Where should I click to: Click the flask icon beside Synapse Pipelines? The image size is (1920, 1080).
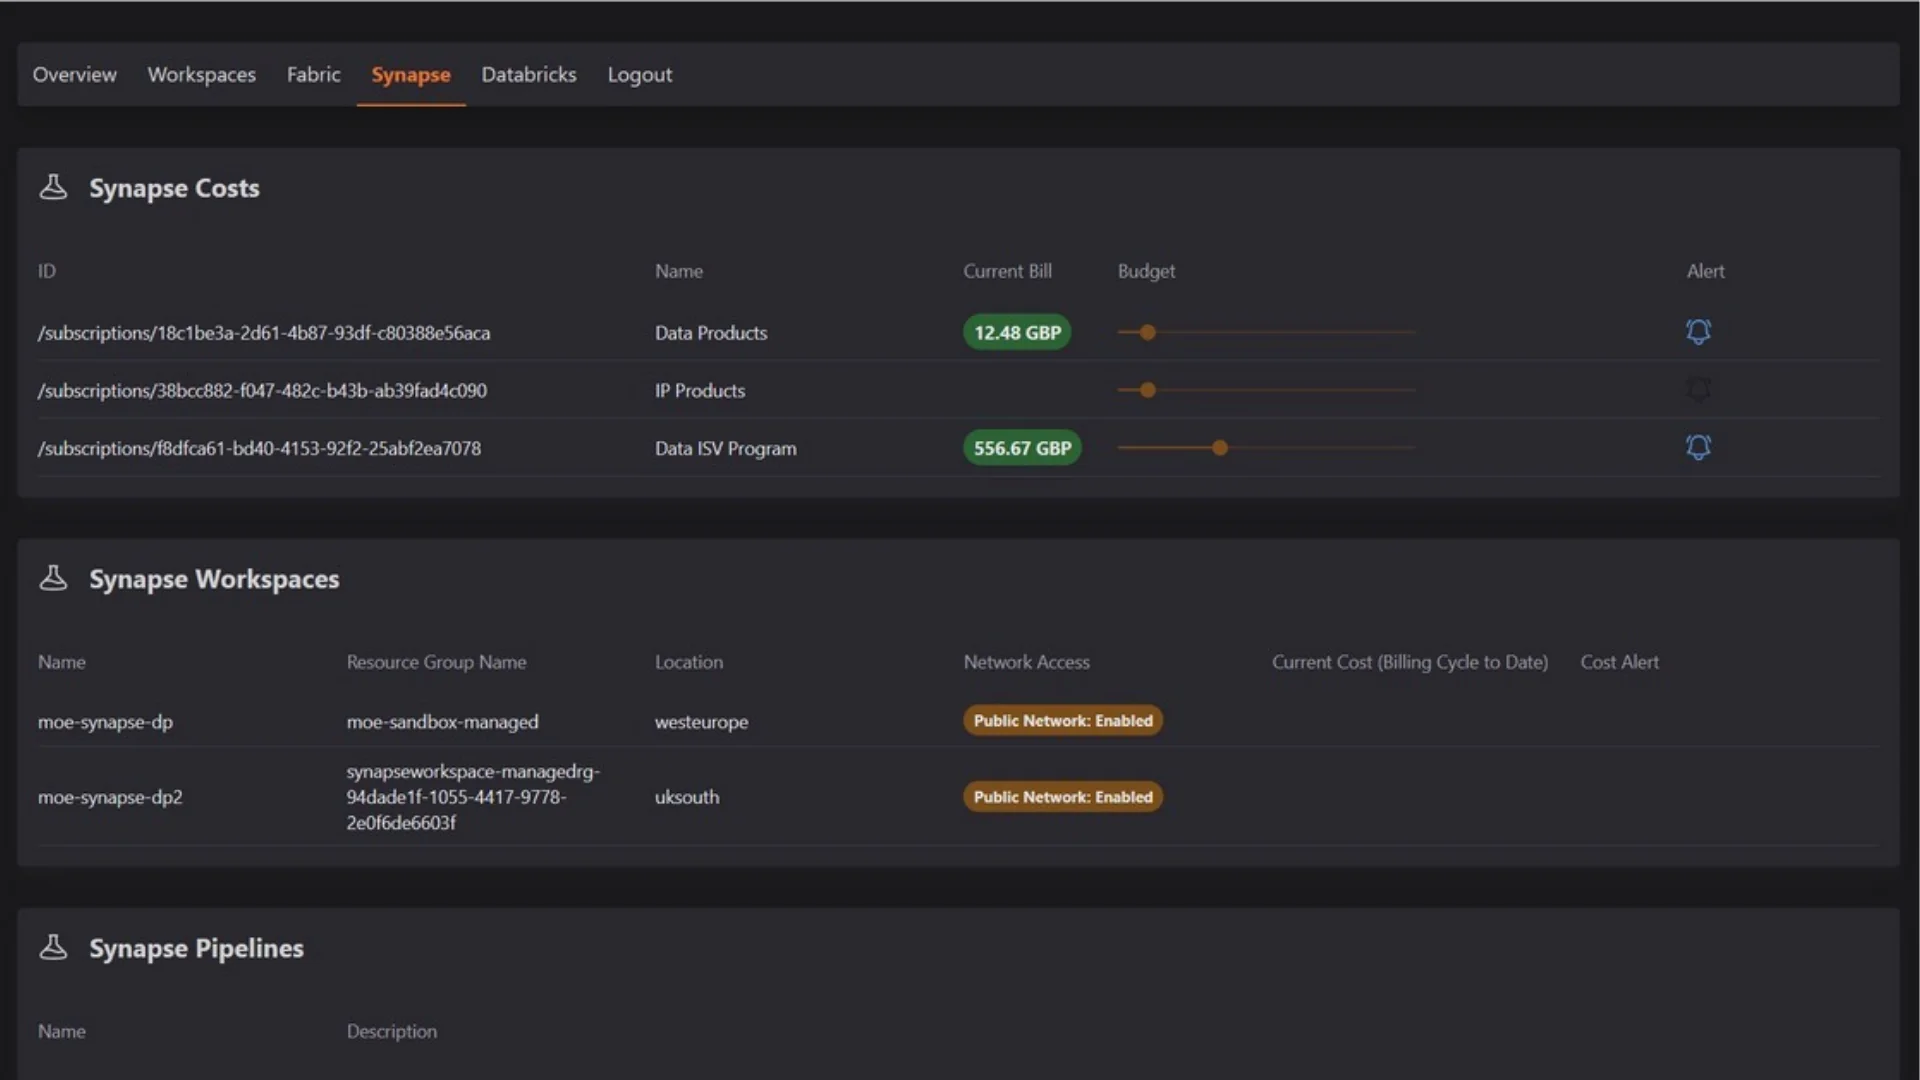[x=53, y=947]
